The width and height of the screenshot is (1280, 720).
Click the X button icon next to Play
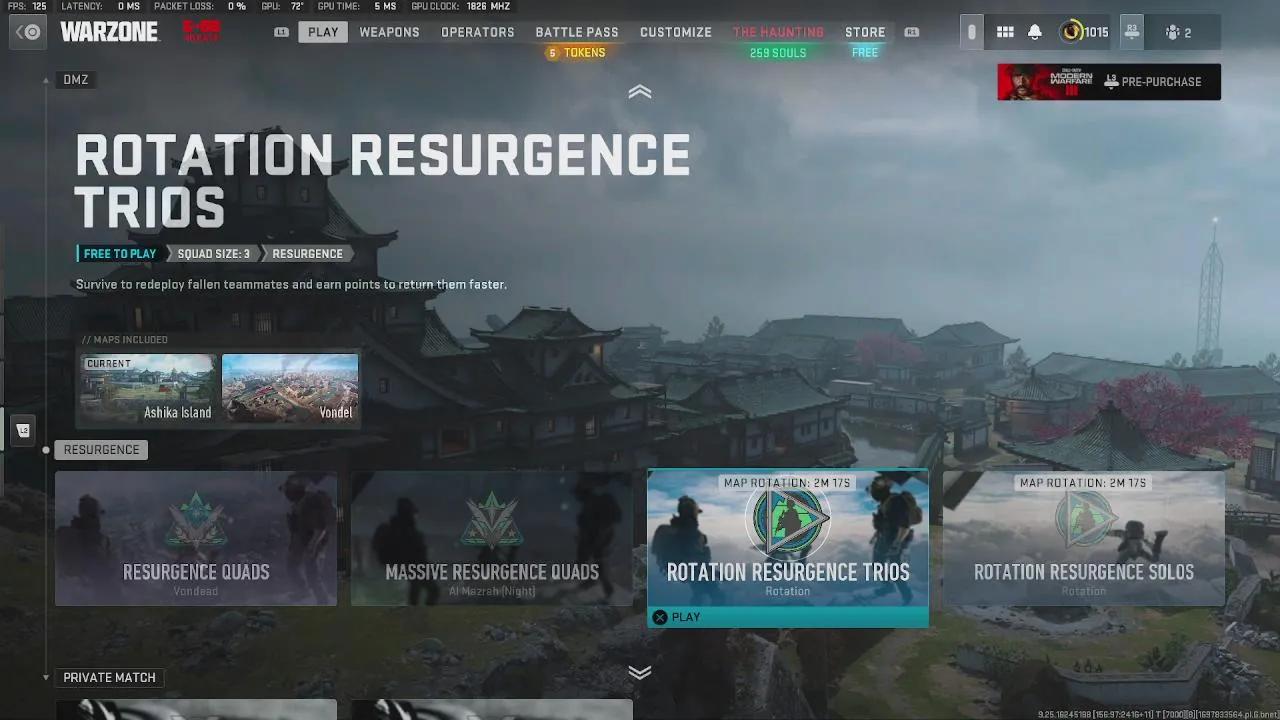point(660,617)
